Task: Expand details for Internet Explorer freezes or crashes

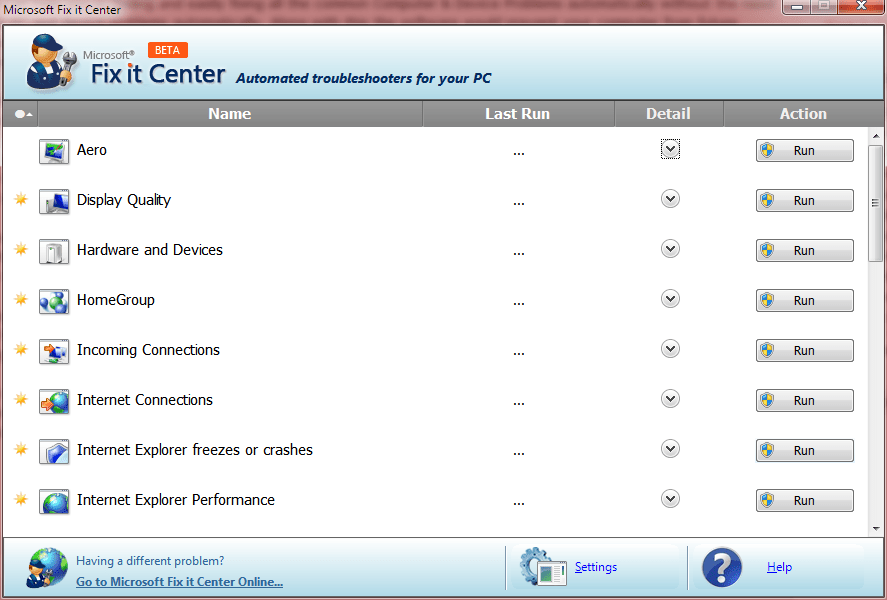Action: [670, 449]
